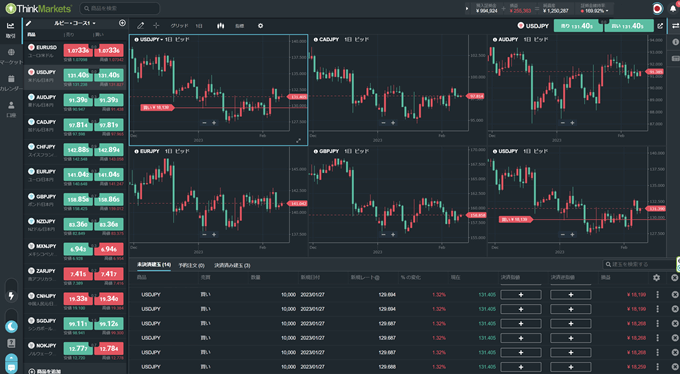Click the 129.688 open rate cell
Screen dimensions: 680x374
click(387, 367)
